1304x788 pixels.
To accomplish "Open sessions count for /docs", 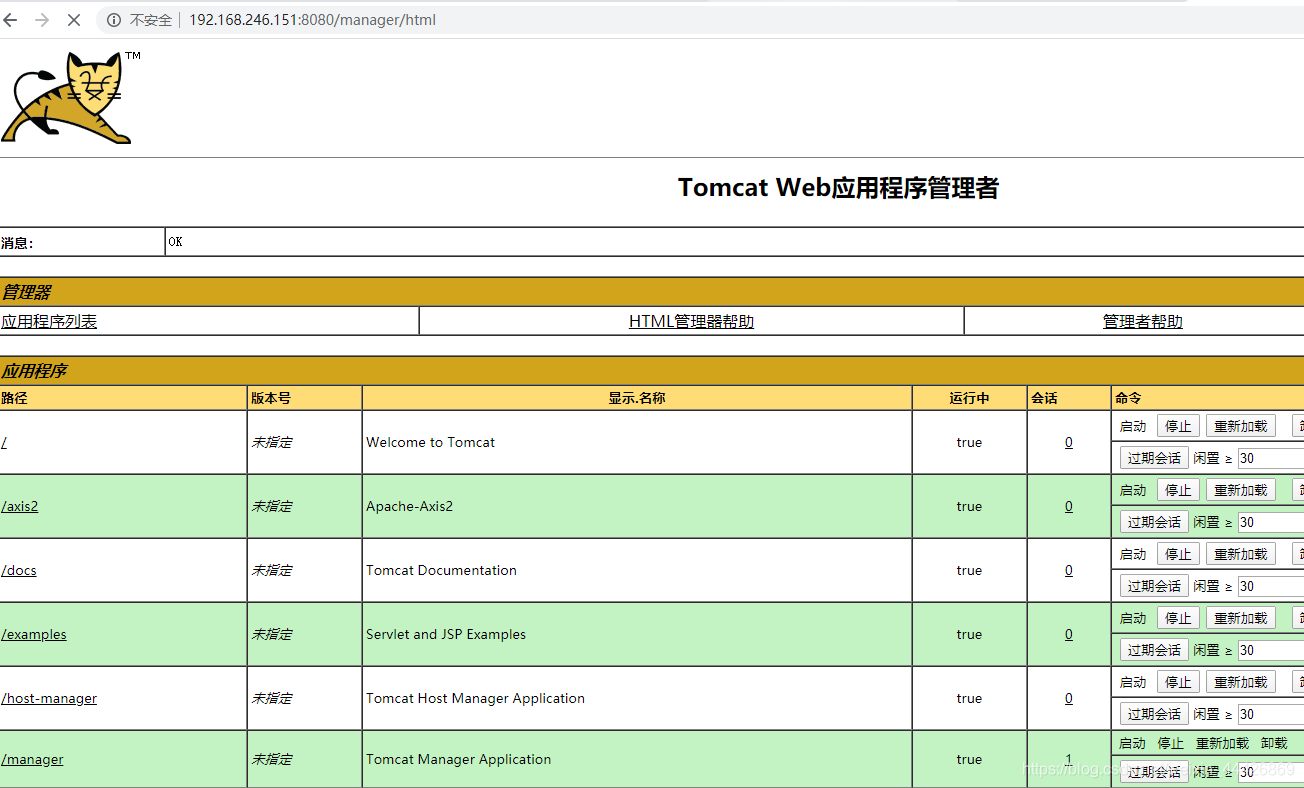I will [1068, 570].
